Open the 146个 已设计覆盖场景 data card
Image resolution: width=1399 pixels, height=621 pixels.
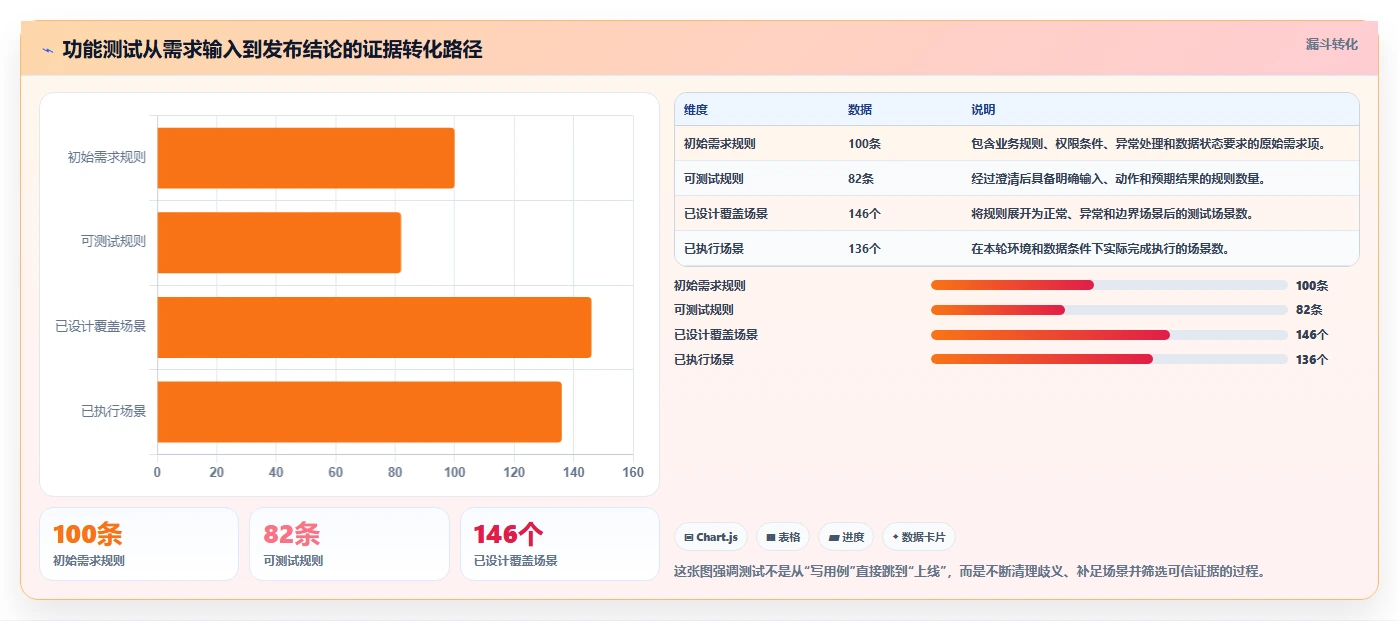coord(560,544)
